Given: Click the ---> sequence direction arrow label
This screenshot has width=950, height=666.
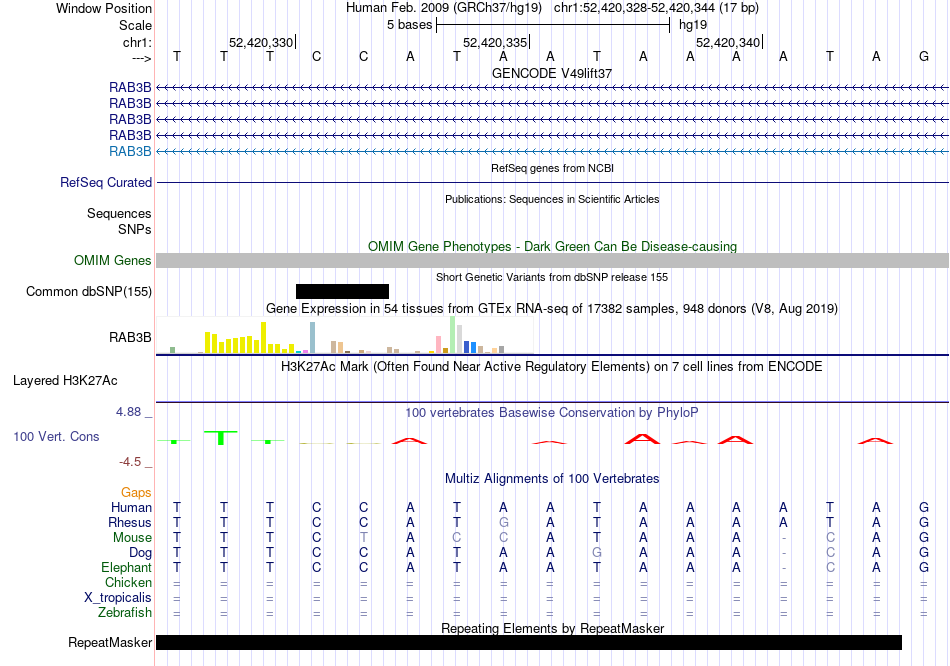Looking at the screenshot, I should tap(141, 58).
